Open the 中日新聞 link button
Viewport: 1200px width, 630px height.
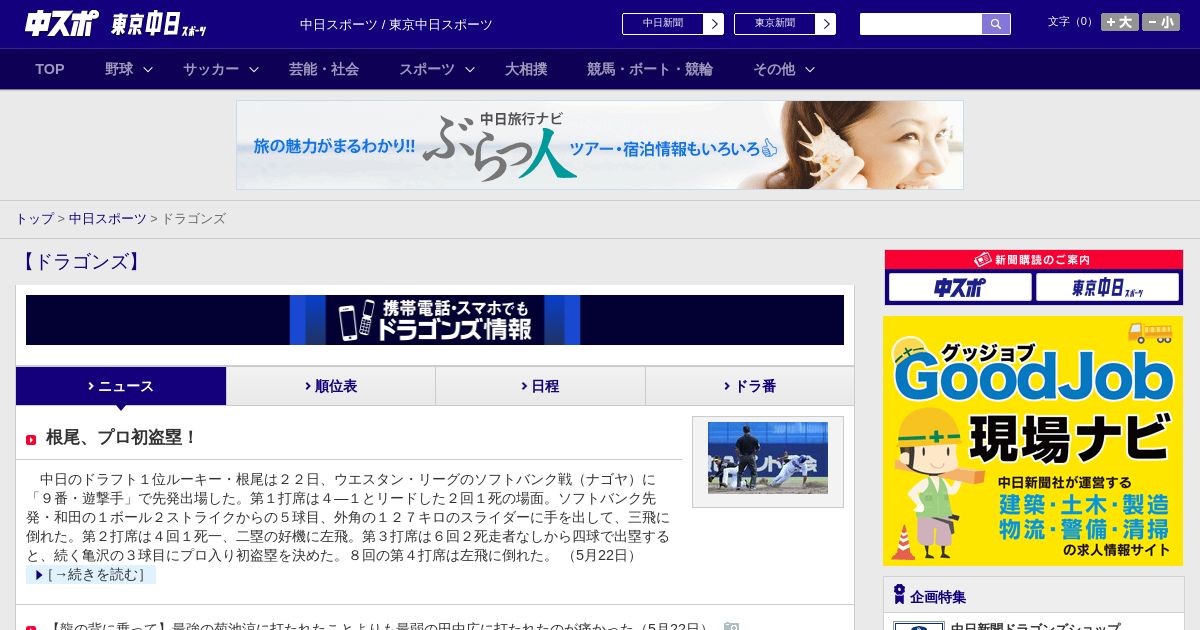click(x=663, y=24)
